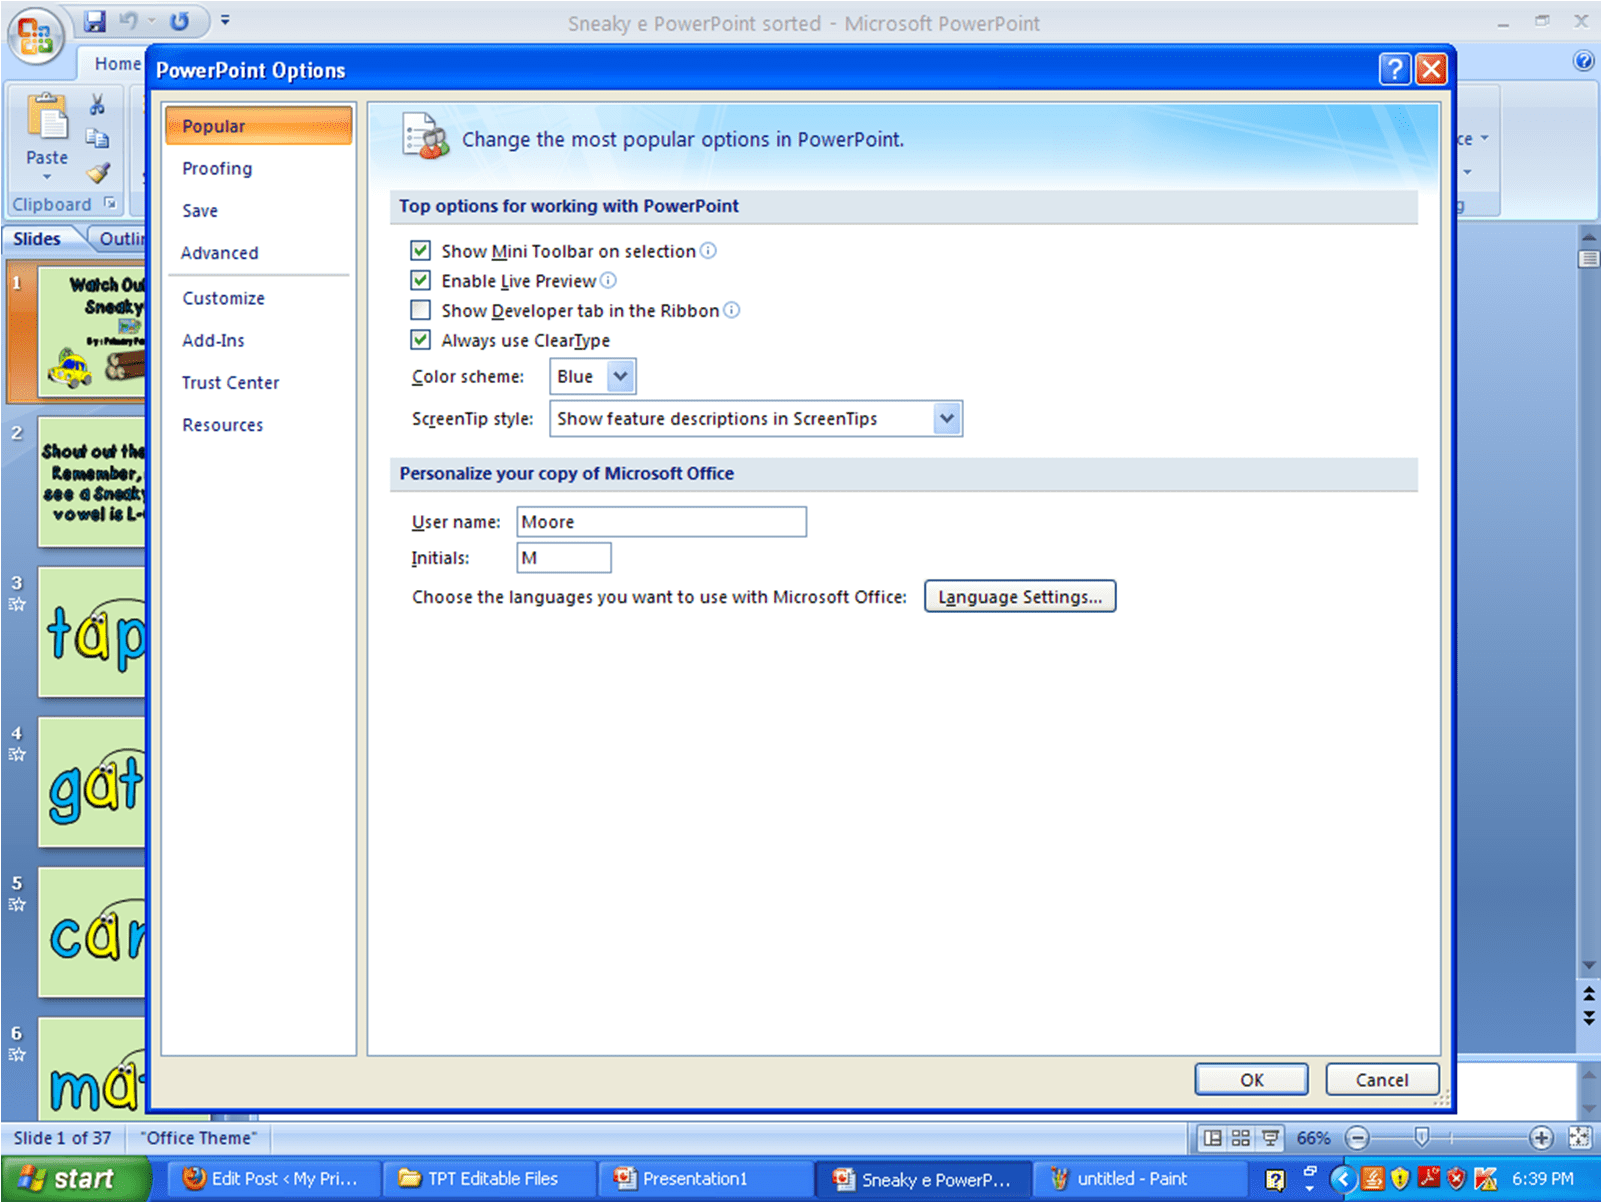The image size is (1602, 1203).
Task: Show info for Enable Live Preview
Action: pos(608,280)
